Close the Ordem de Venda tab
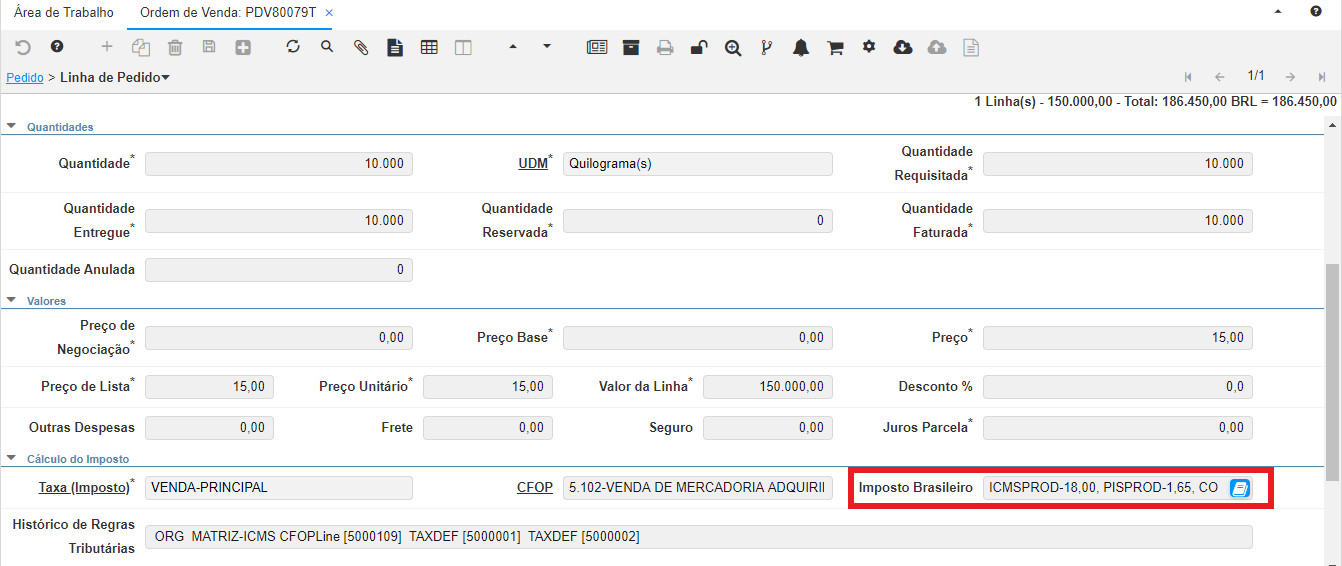This screenshot has width=1342, height=566. [329, 12]
